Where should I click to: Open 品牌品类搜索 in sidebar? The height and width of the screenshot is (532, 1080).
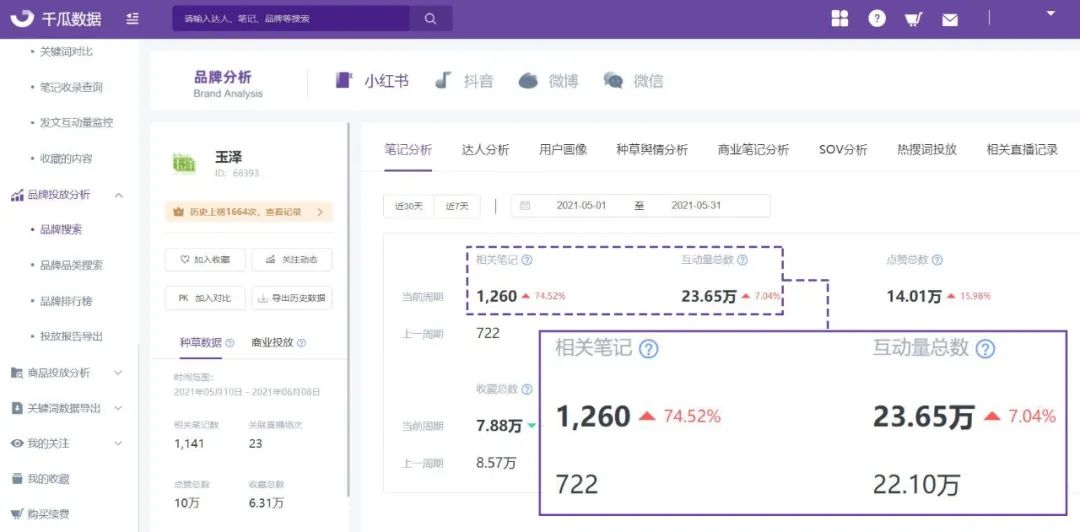coord(71,265)
